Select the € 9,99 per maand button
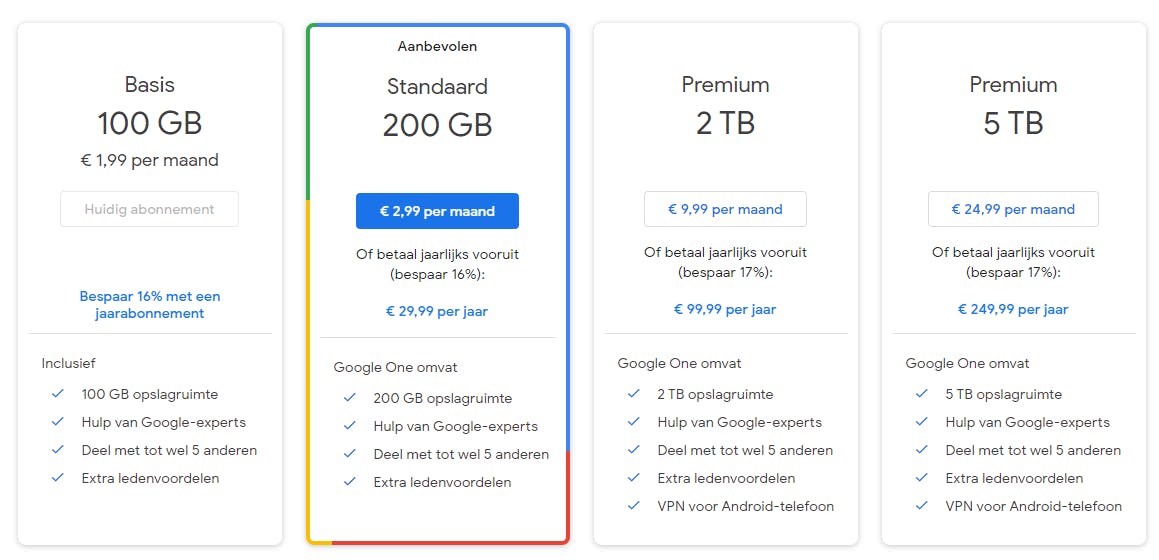The height and width of the screenshot is (560, 1159). (x=725, y=209)
